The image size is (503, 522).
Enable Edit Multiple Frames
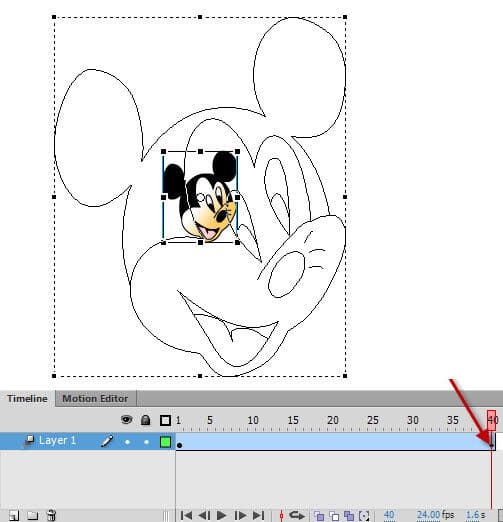click(x=349, y=516)
